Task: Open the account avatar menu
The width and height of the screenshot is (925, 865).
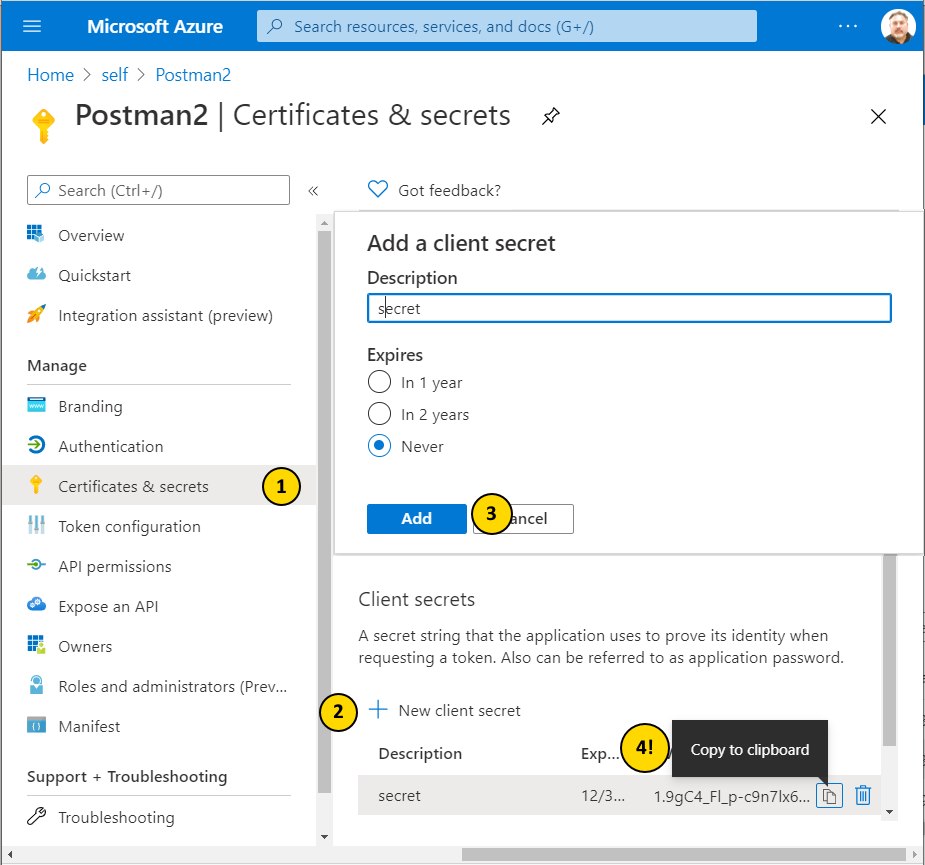Action: pos(897,26)
